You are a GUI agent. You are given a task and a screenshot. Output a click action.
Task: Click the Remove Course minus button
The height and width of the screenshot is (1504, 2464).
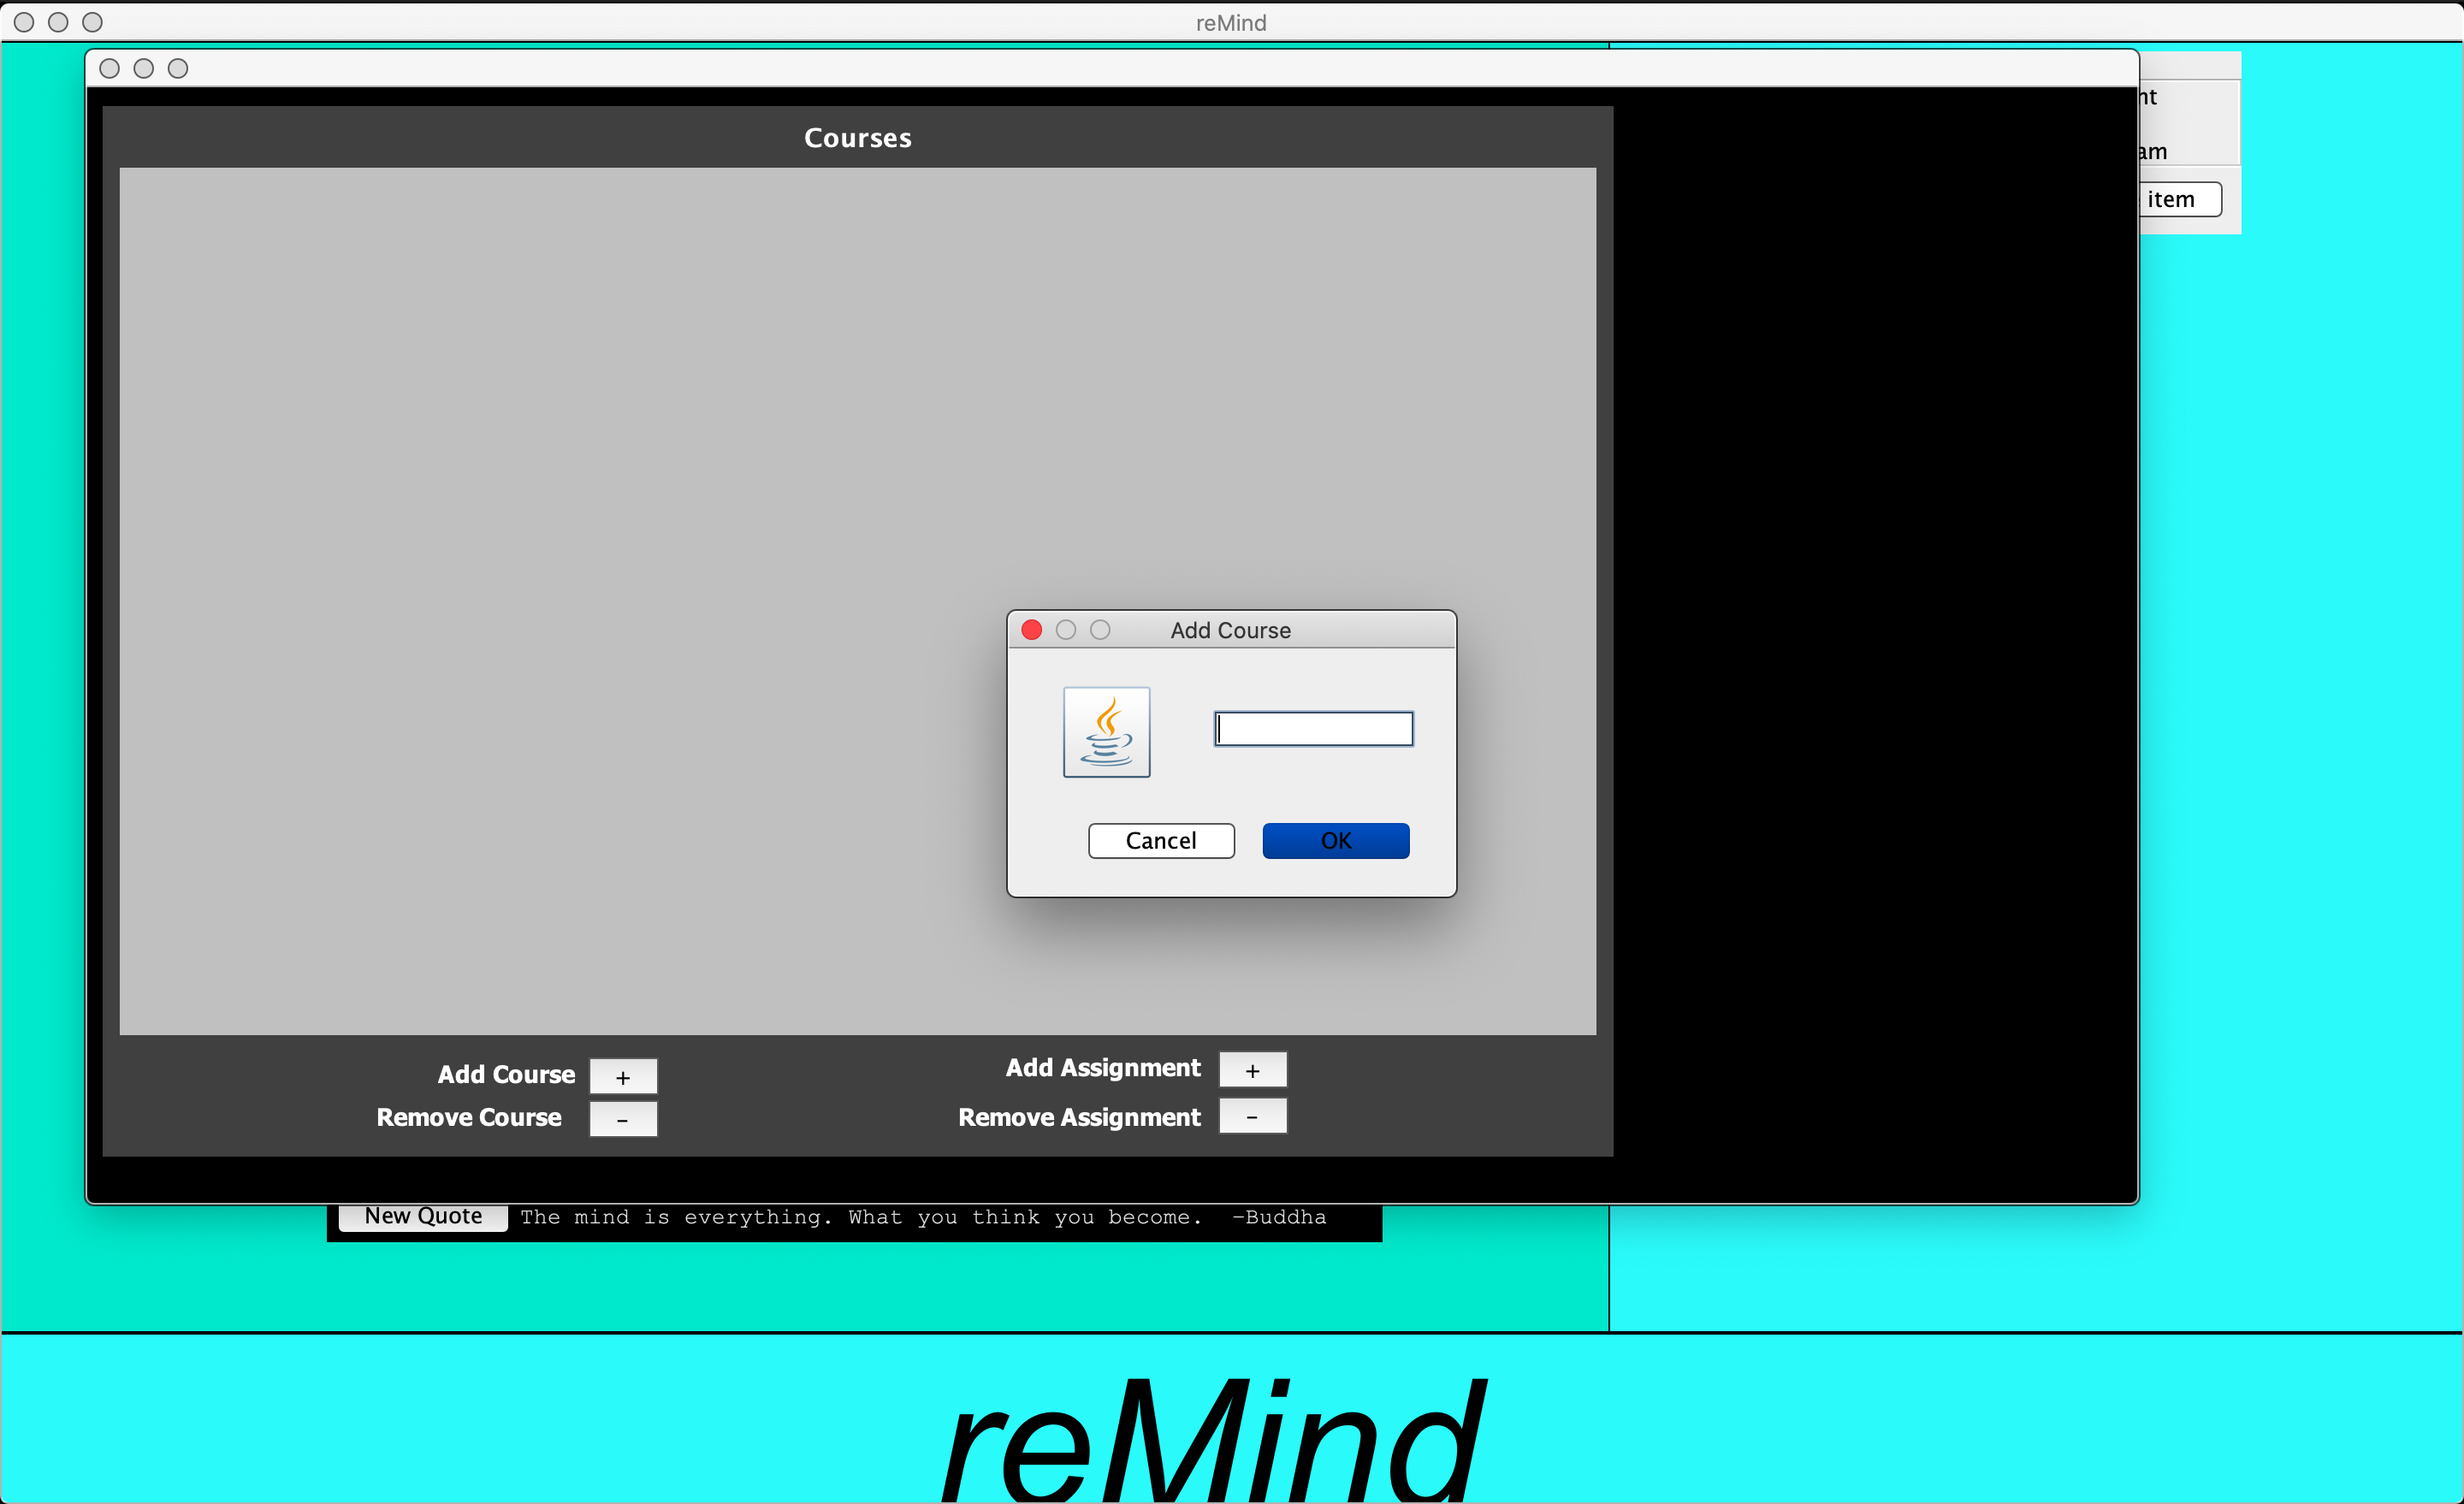623,1119
